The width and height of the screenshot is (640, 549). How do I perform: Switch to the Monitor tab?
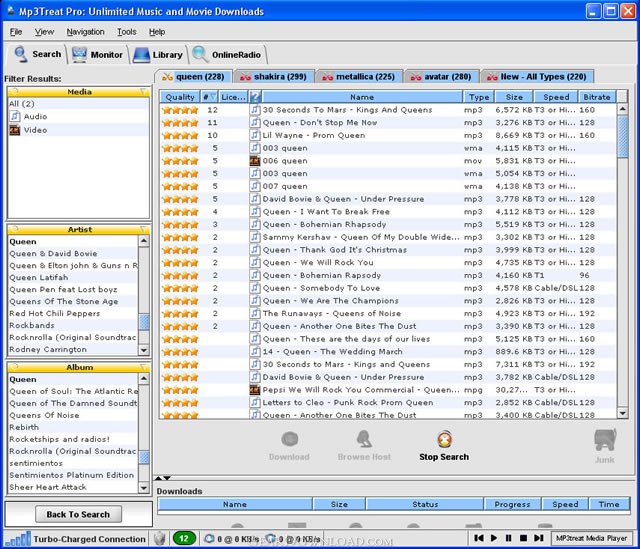[x=98, y=55]
